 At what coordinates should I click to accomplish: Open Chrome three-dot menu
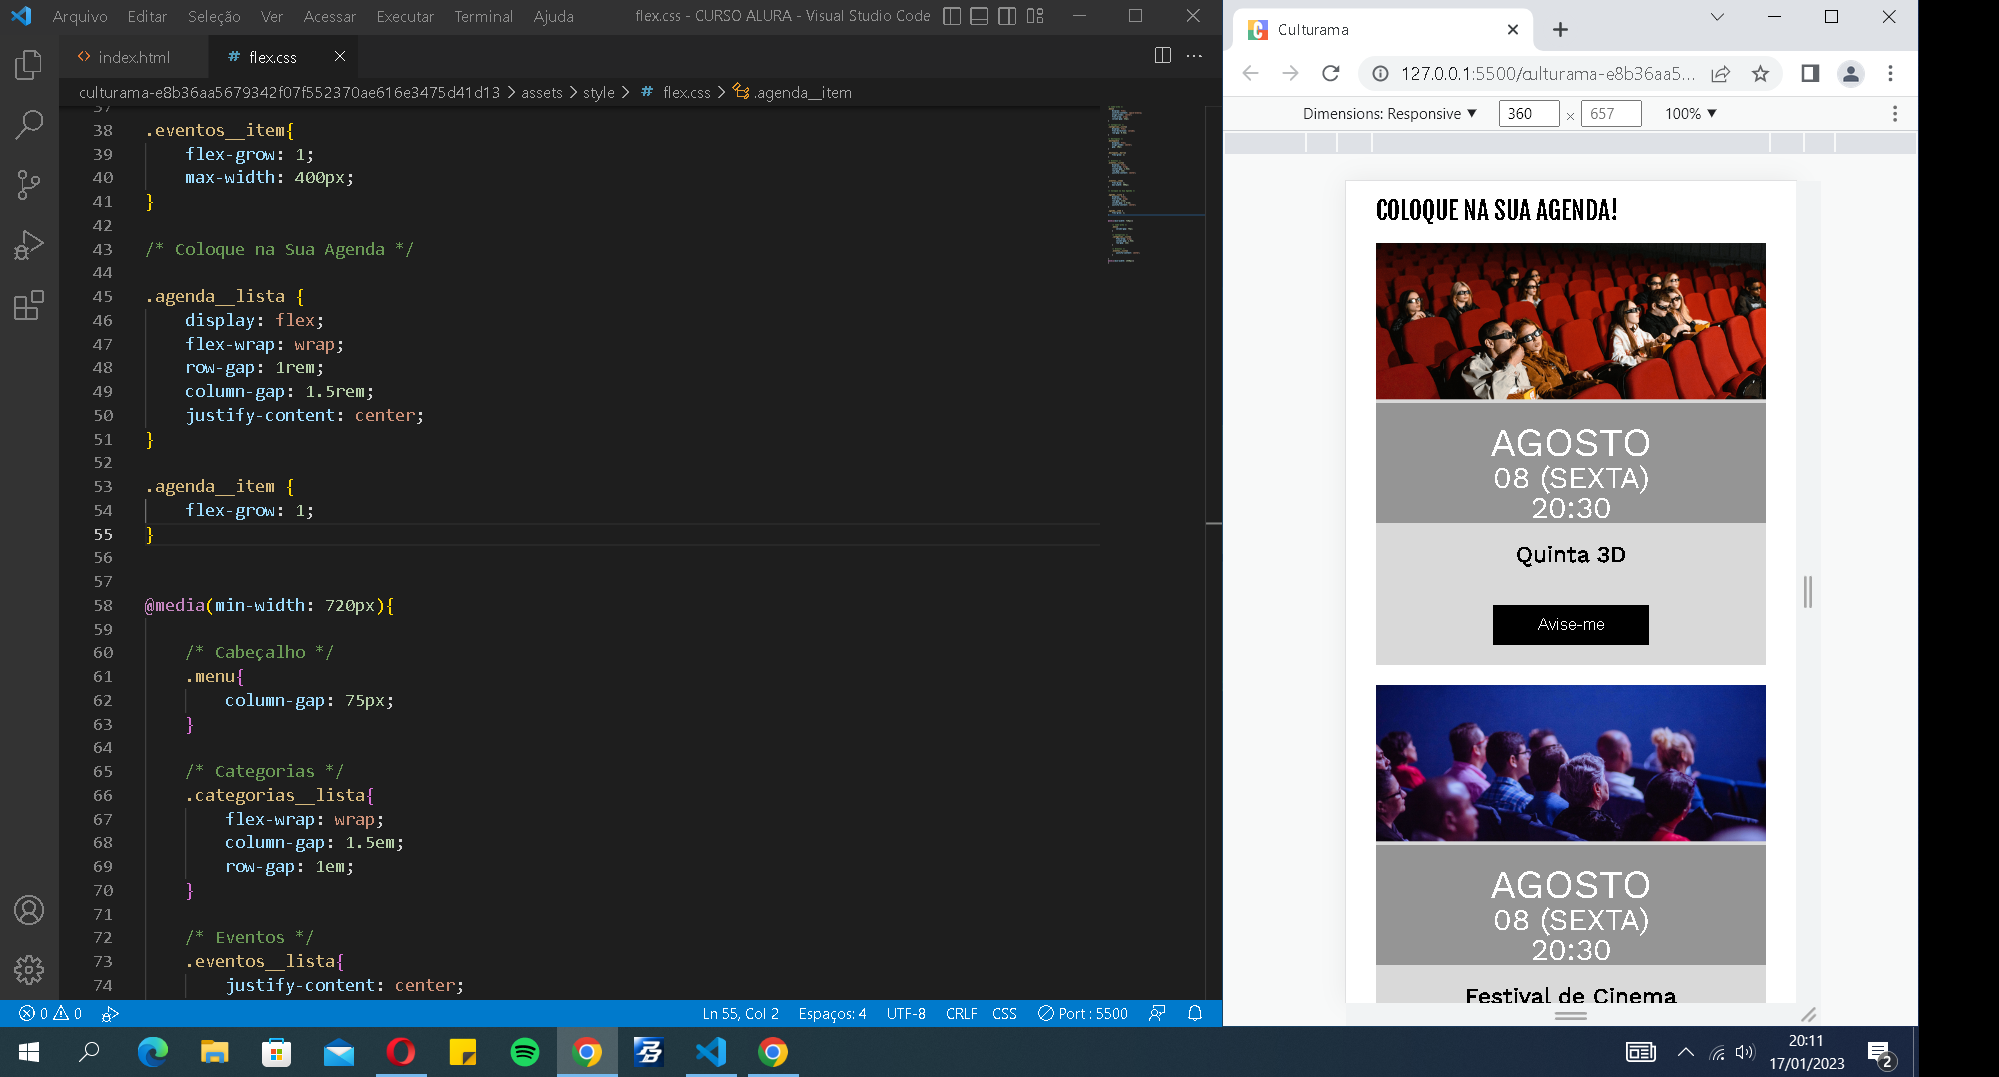pyautogui.click(x=1890, y=73)
